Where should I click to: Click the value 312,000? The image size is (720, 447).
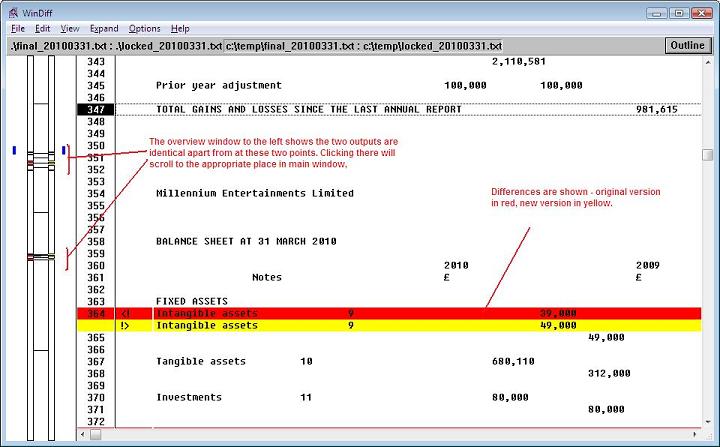pos(609,373)
